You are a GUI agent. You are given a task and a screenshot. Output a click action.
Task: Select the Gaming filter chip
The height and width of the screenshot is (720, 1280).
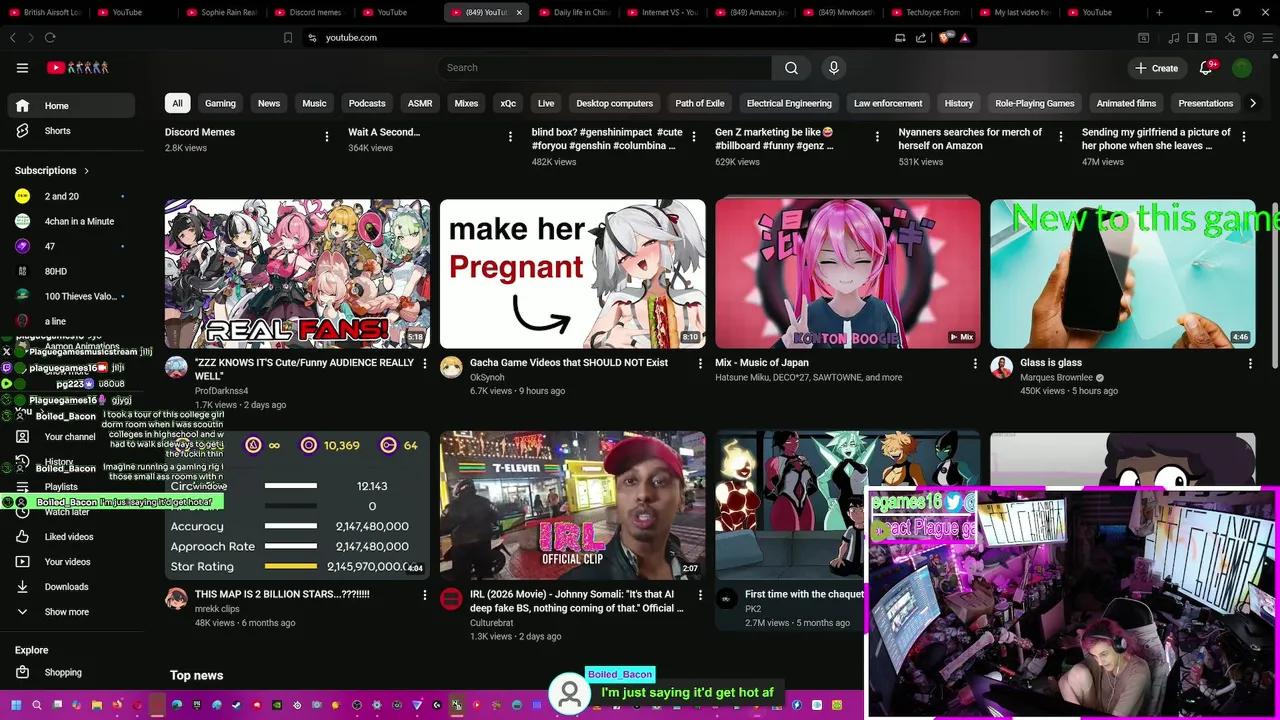click(x=220, y=103)
